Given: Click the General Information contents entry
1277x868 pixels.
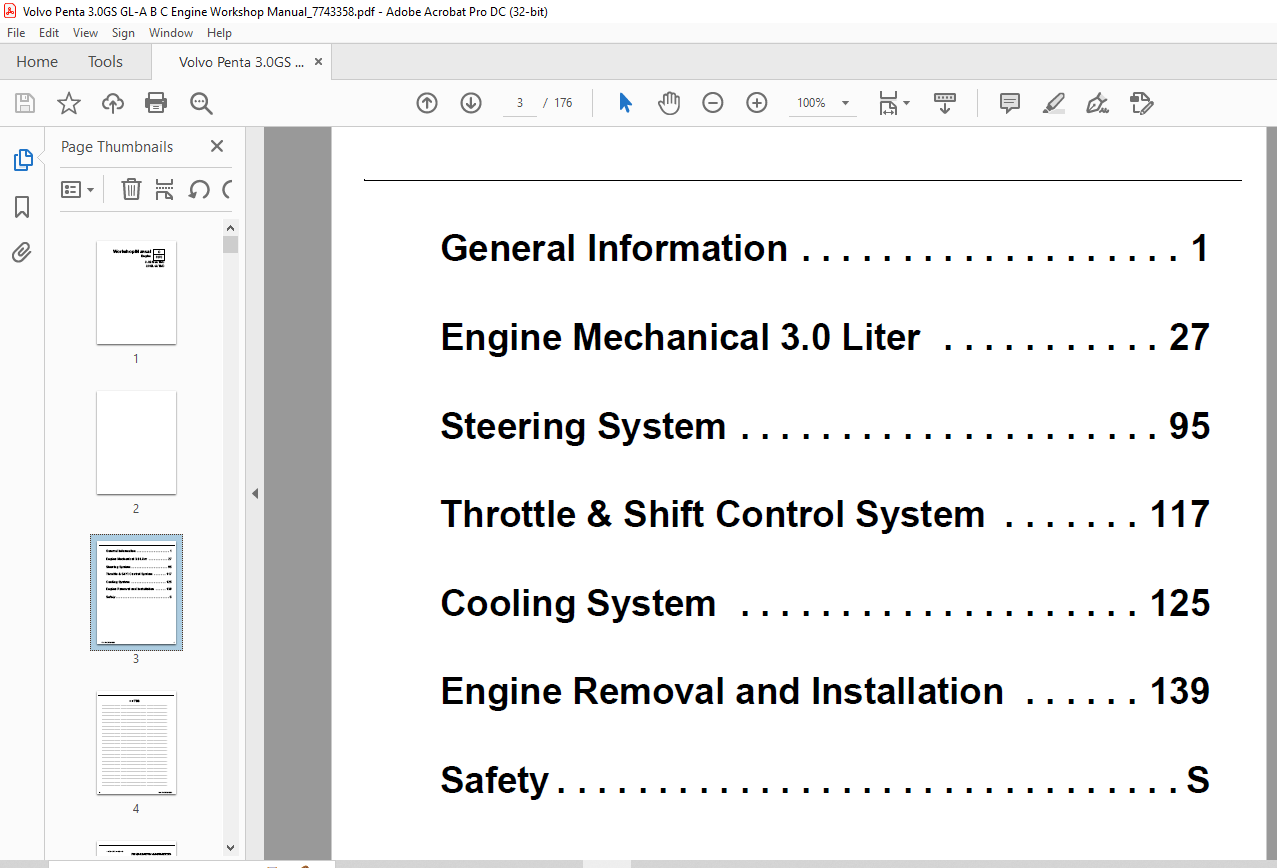Looking at the screenshot, I should (825, 248).
